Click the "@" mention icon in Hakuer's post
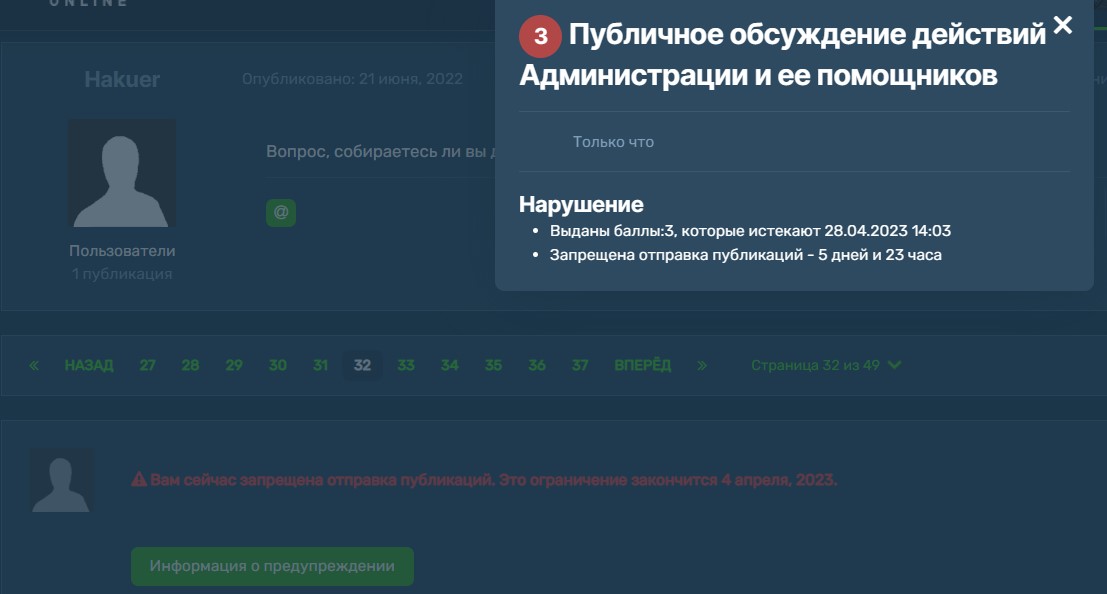1107x594 pixels. click(281, 211)
